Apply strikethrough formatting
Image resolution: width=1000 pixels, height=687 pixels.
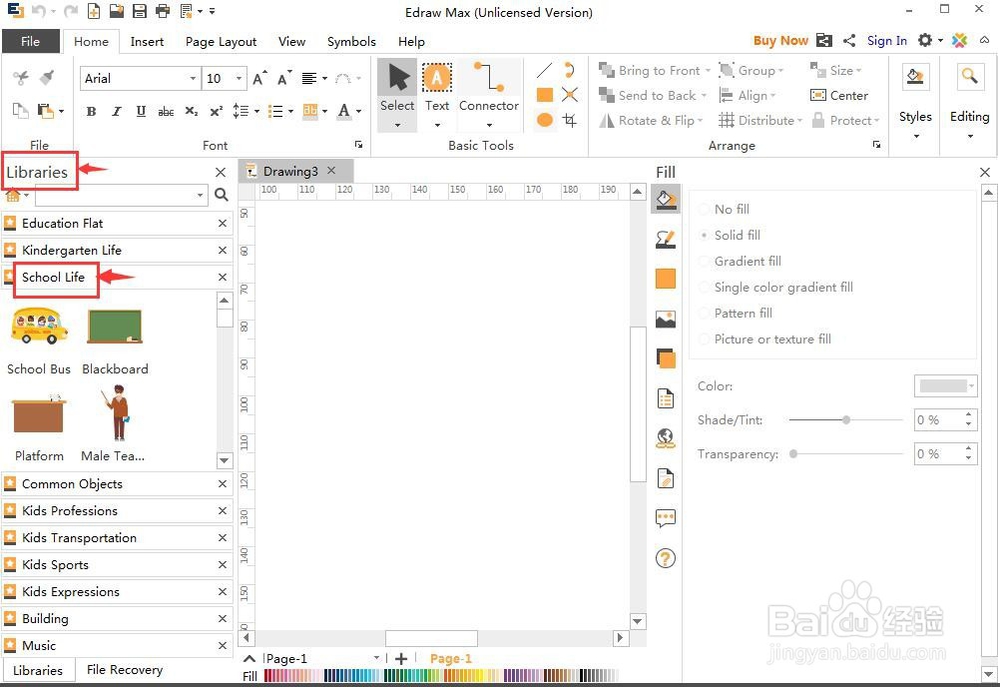pyautogui.click(x=166, y=112)
